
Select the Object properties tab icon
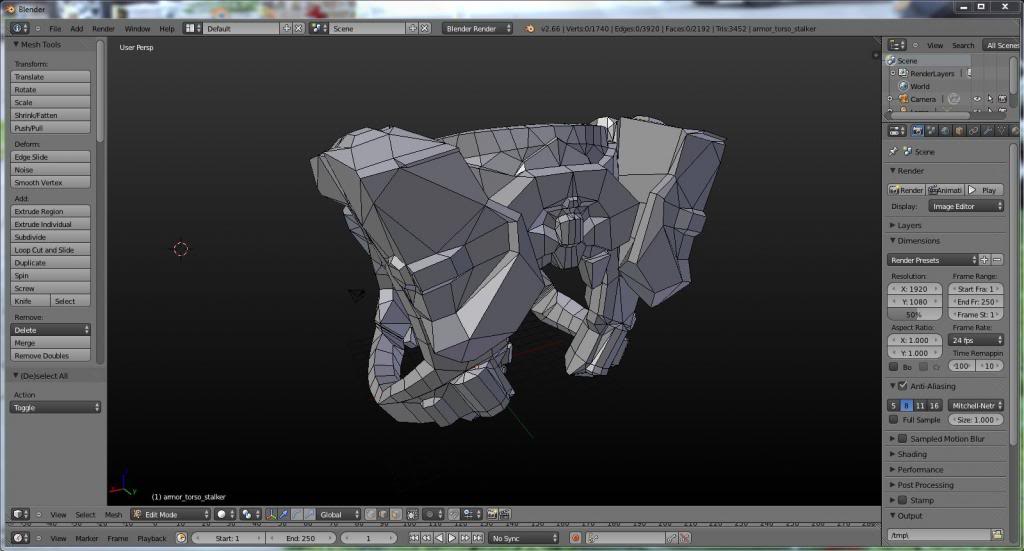point(959,131)
